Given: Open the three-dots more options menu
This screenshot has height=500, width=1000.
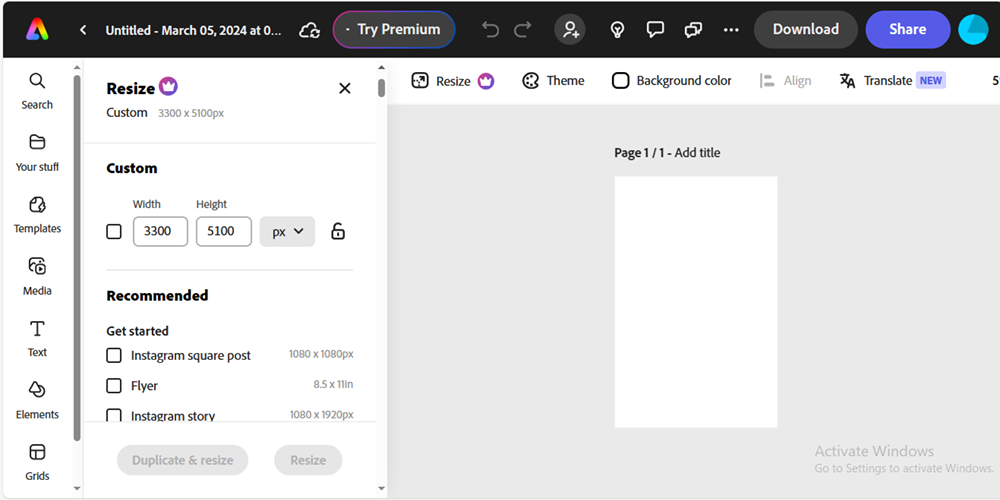Looking at the screenshot, I should (x=731, y=30).
